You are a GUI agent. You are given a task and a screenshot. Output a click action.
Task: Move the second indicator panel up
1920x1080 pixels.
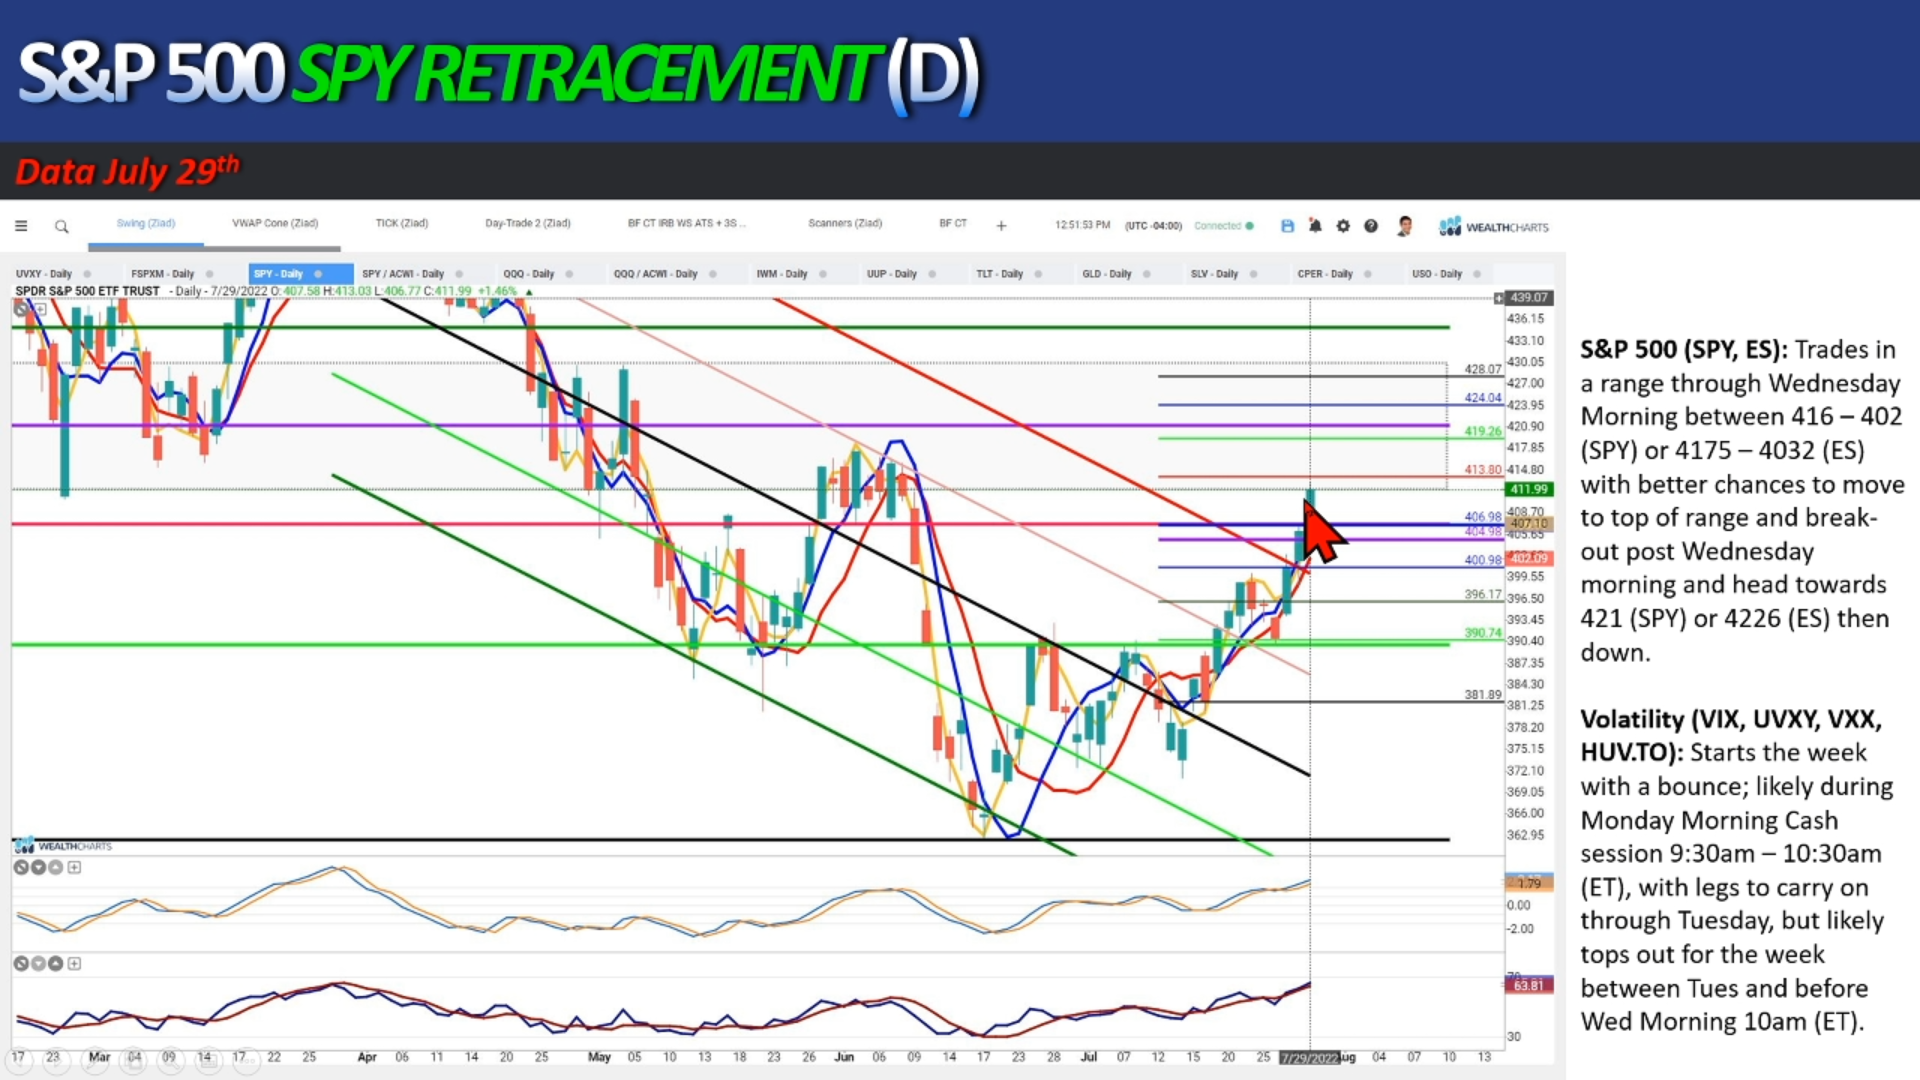[56, 963]
